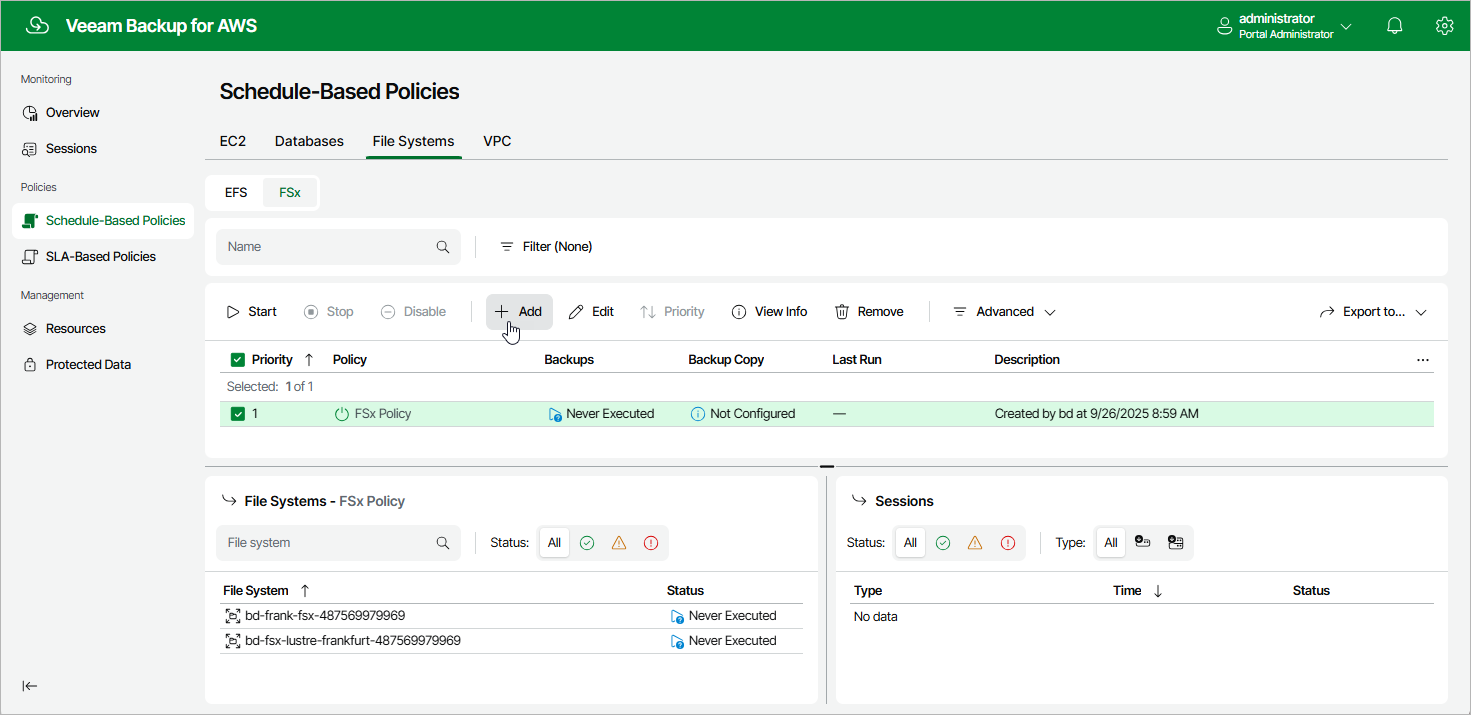Viewport: 1471px width, 715px height.
Task: Click the magnifier icon in File system search
Action: click(x=443, y=543)
